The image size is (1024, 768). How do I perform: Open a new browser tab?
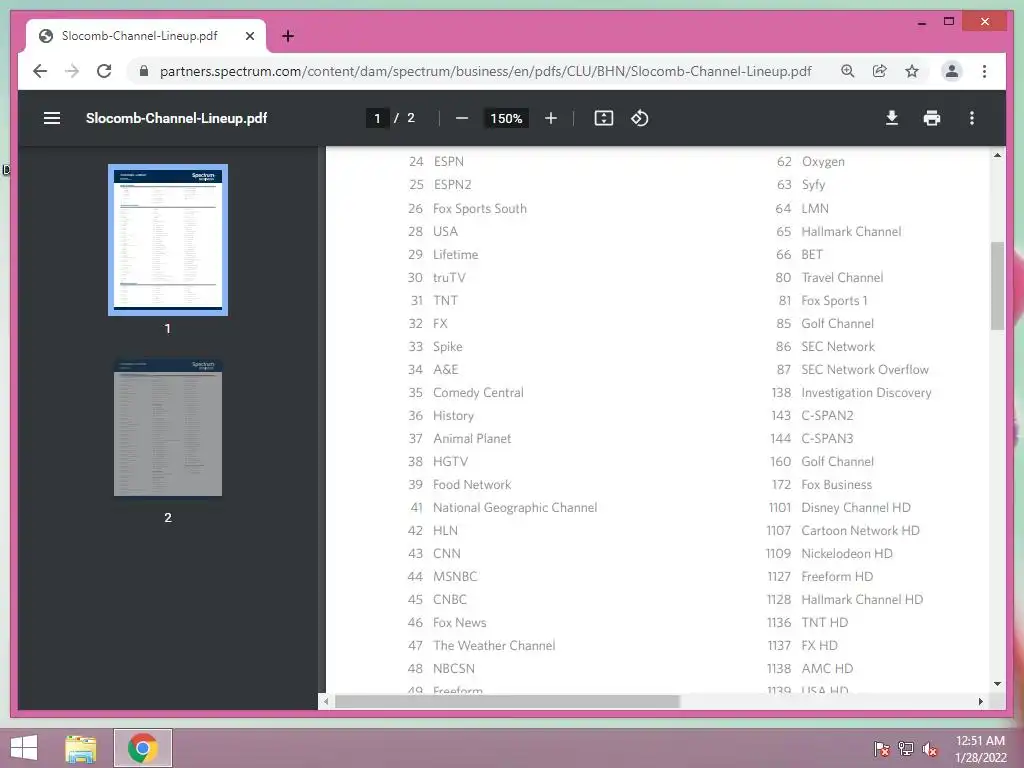(x=288, y=36)
